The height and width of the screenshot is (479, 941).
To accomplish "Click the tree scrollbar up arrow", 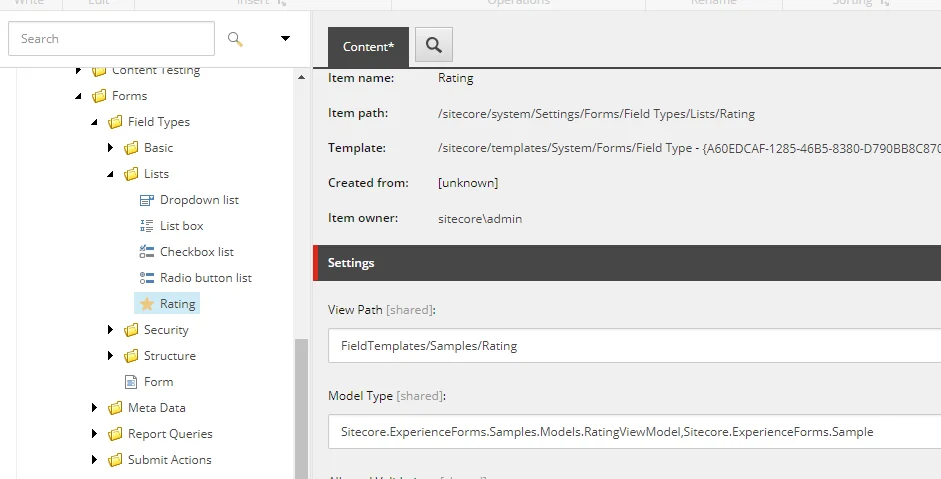I will tap(301, 77).
